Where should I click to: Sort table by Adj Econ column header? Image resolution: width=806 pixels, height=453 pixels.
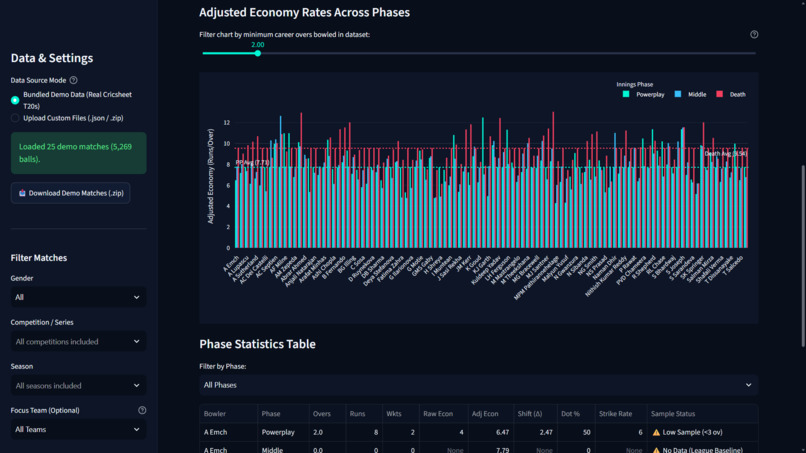click(490, 414)
